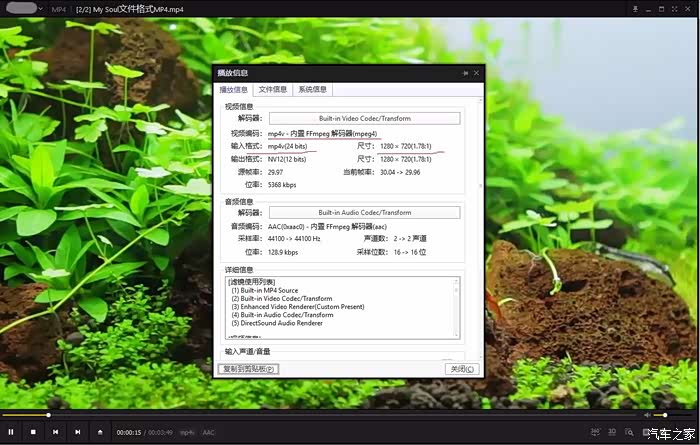Screen dimensions: 700x445
Task: Click the Built-in Audio Codec/Transform button
Action: [365, 212]
